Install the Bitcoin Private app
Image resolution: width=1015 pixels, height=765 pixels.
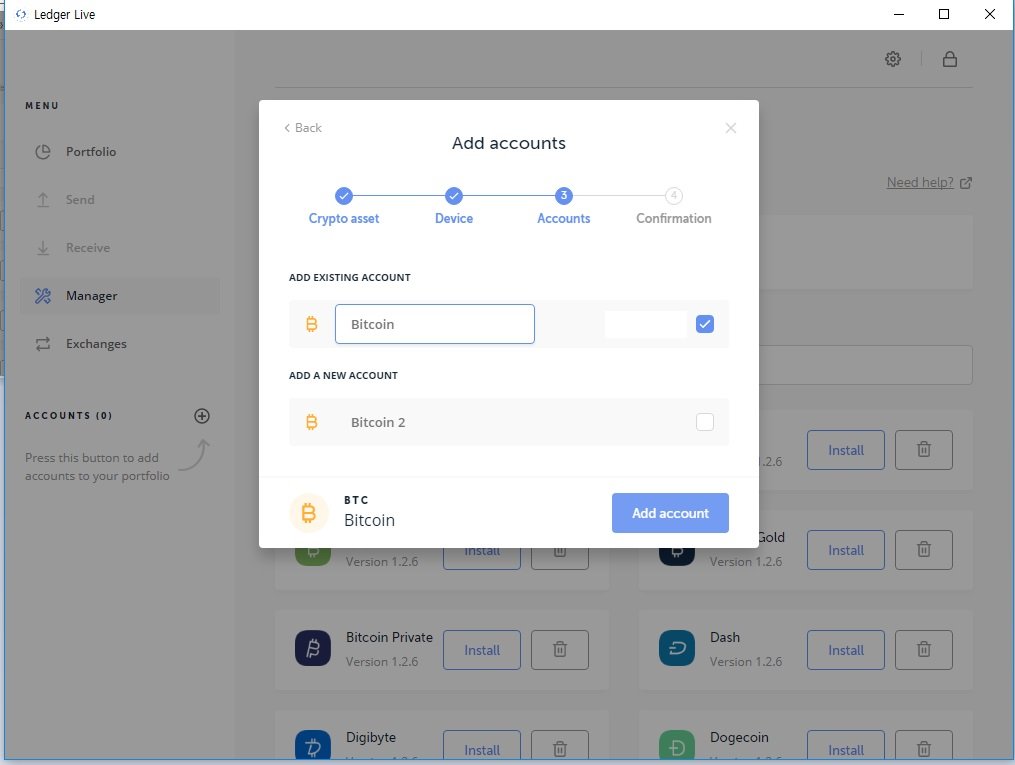point(482,650)
